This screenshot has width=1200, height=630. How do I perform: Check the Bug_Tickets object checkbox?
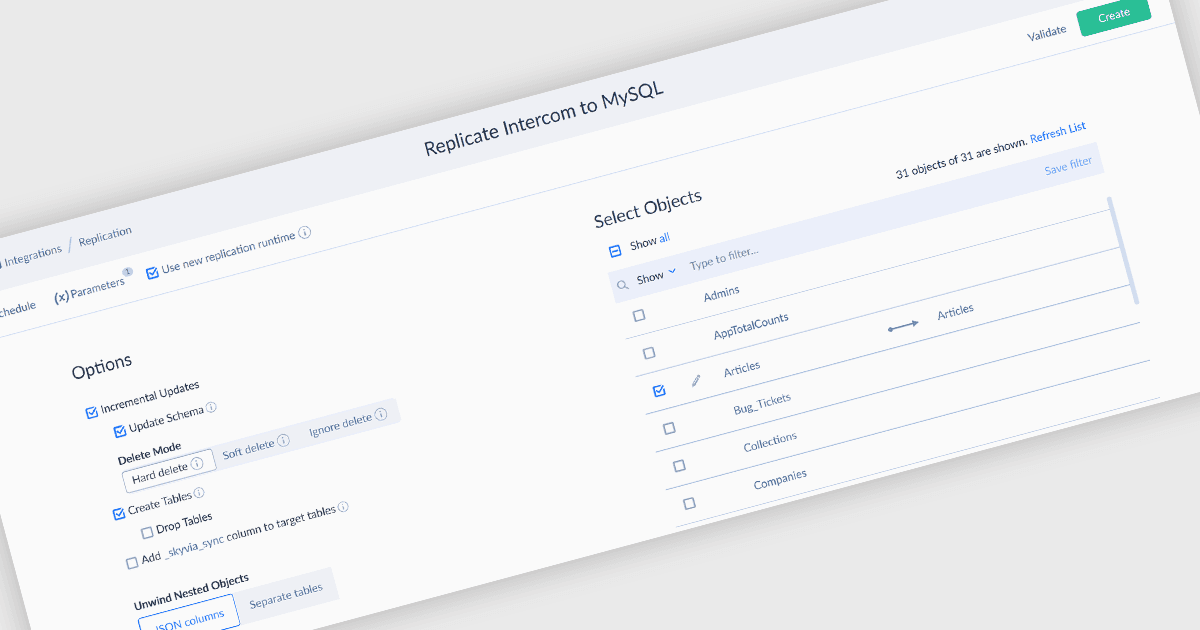point(669,428)
